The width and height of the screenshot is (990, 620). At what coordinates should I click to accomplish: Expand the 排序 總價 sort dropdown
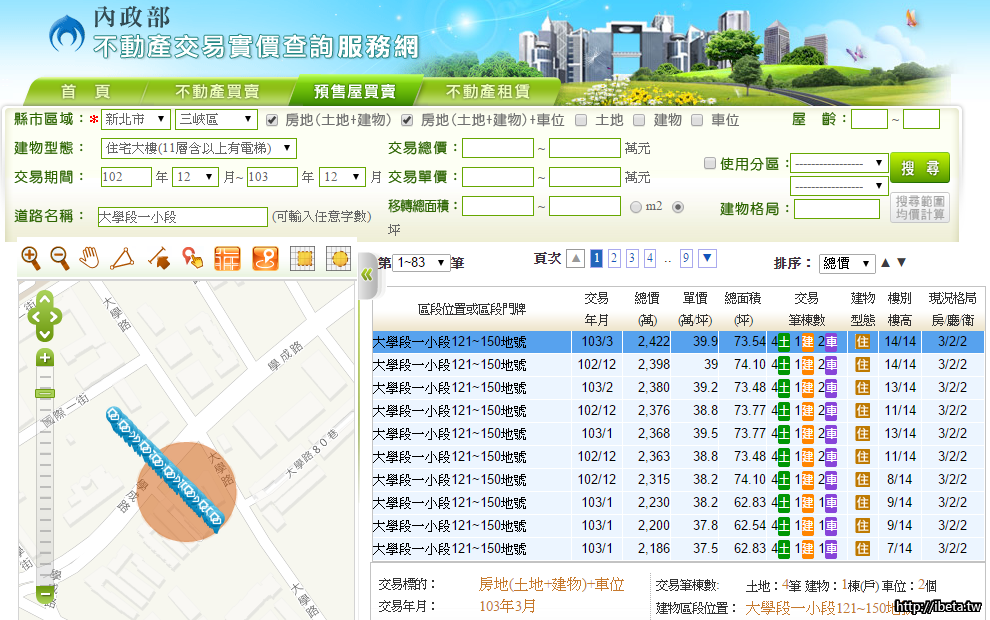click(847, 263)
